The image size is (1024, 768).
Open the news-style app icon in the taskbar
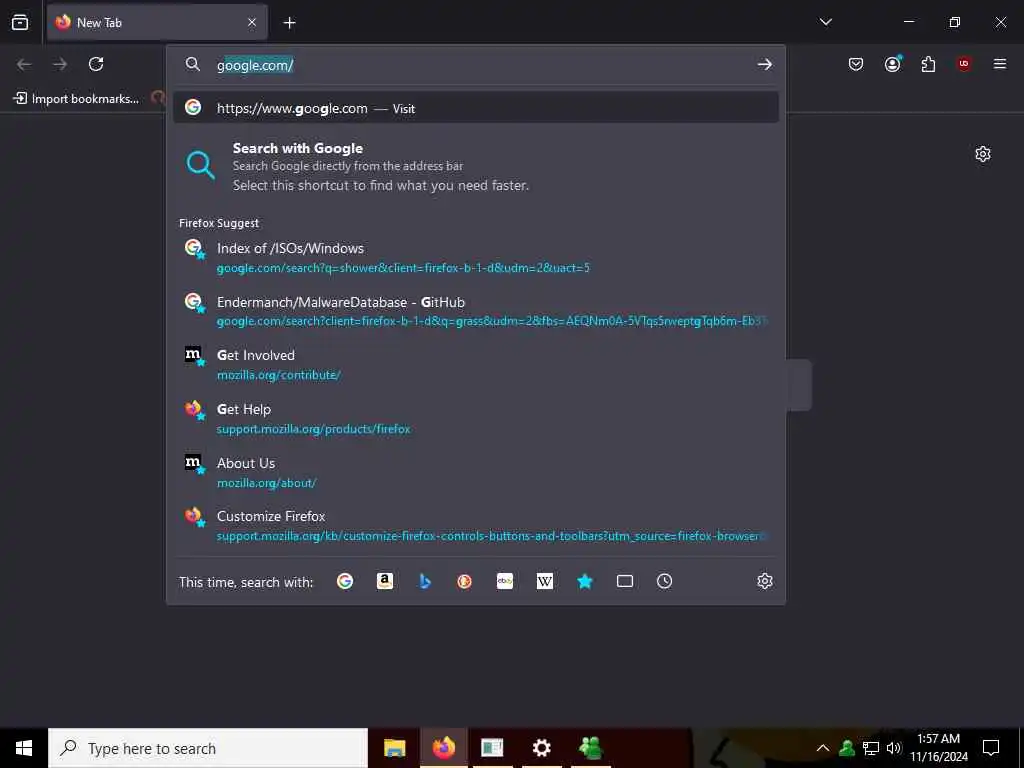pyautogui.click(x=492, y=748)
